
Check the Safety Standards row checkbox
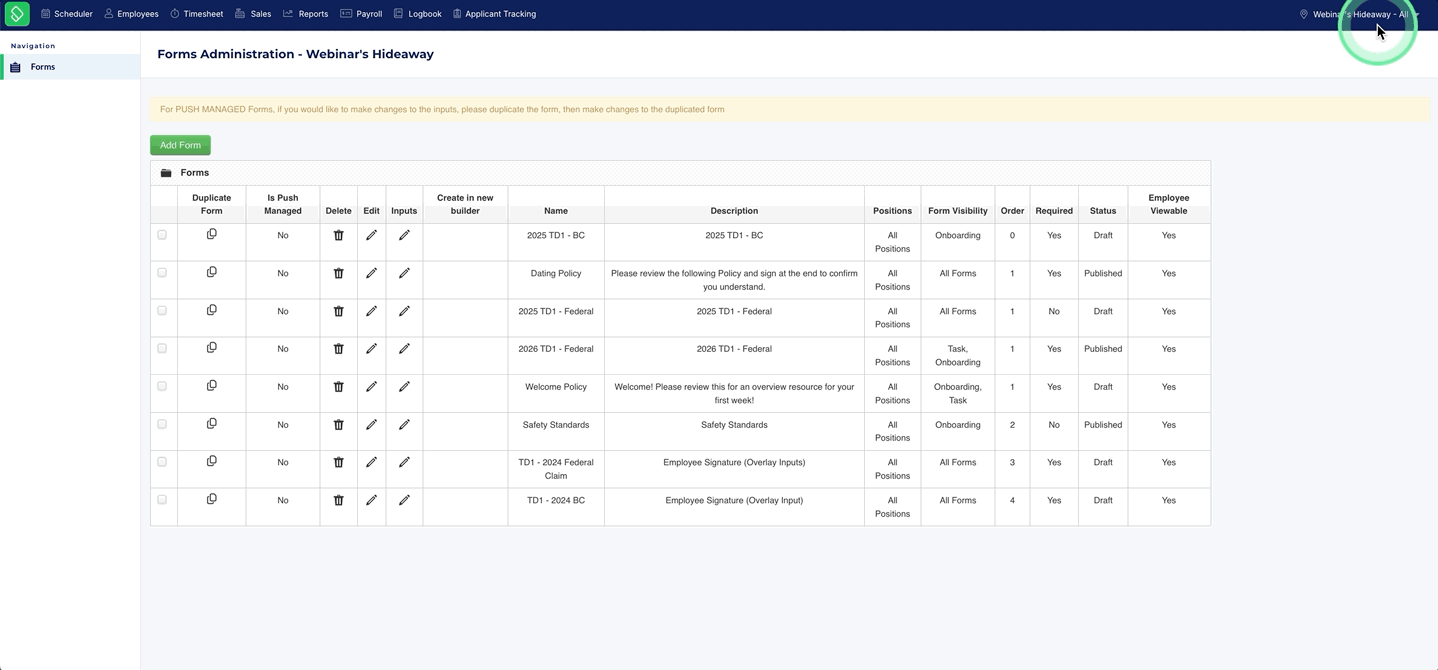[x=162, y=424]
